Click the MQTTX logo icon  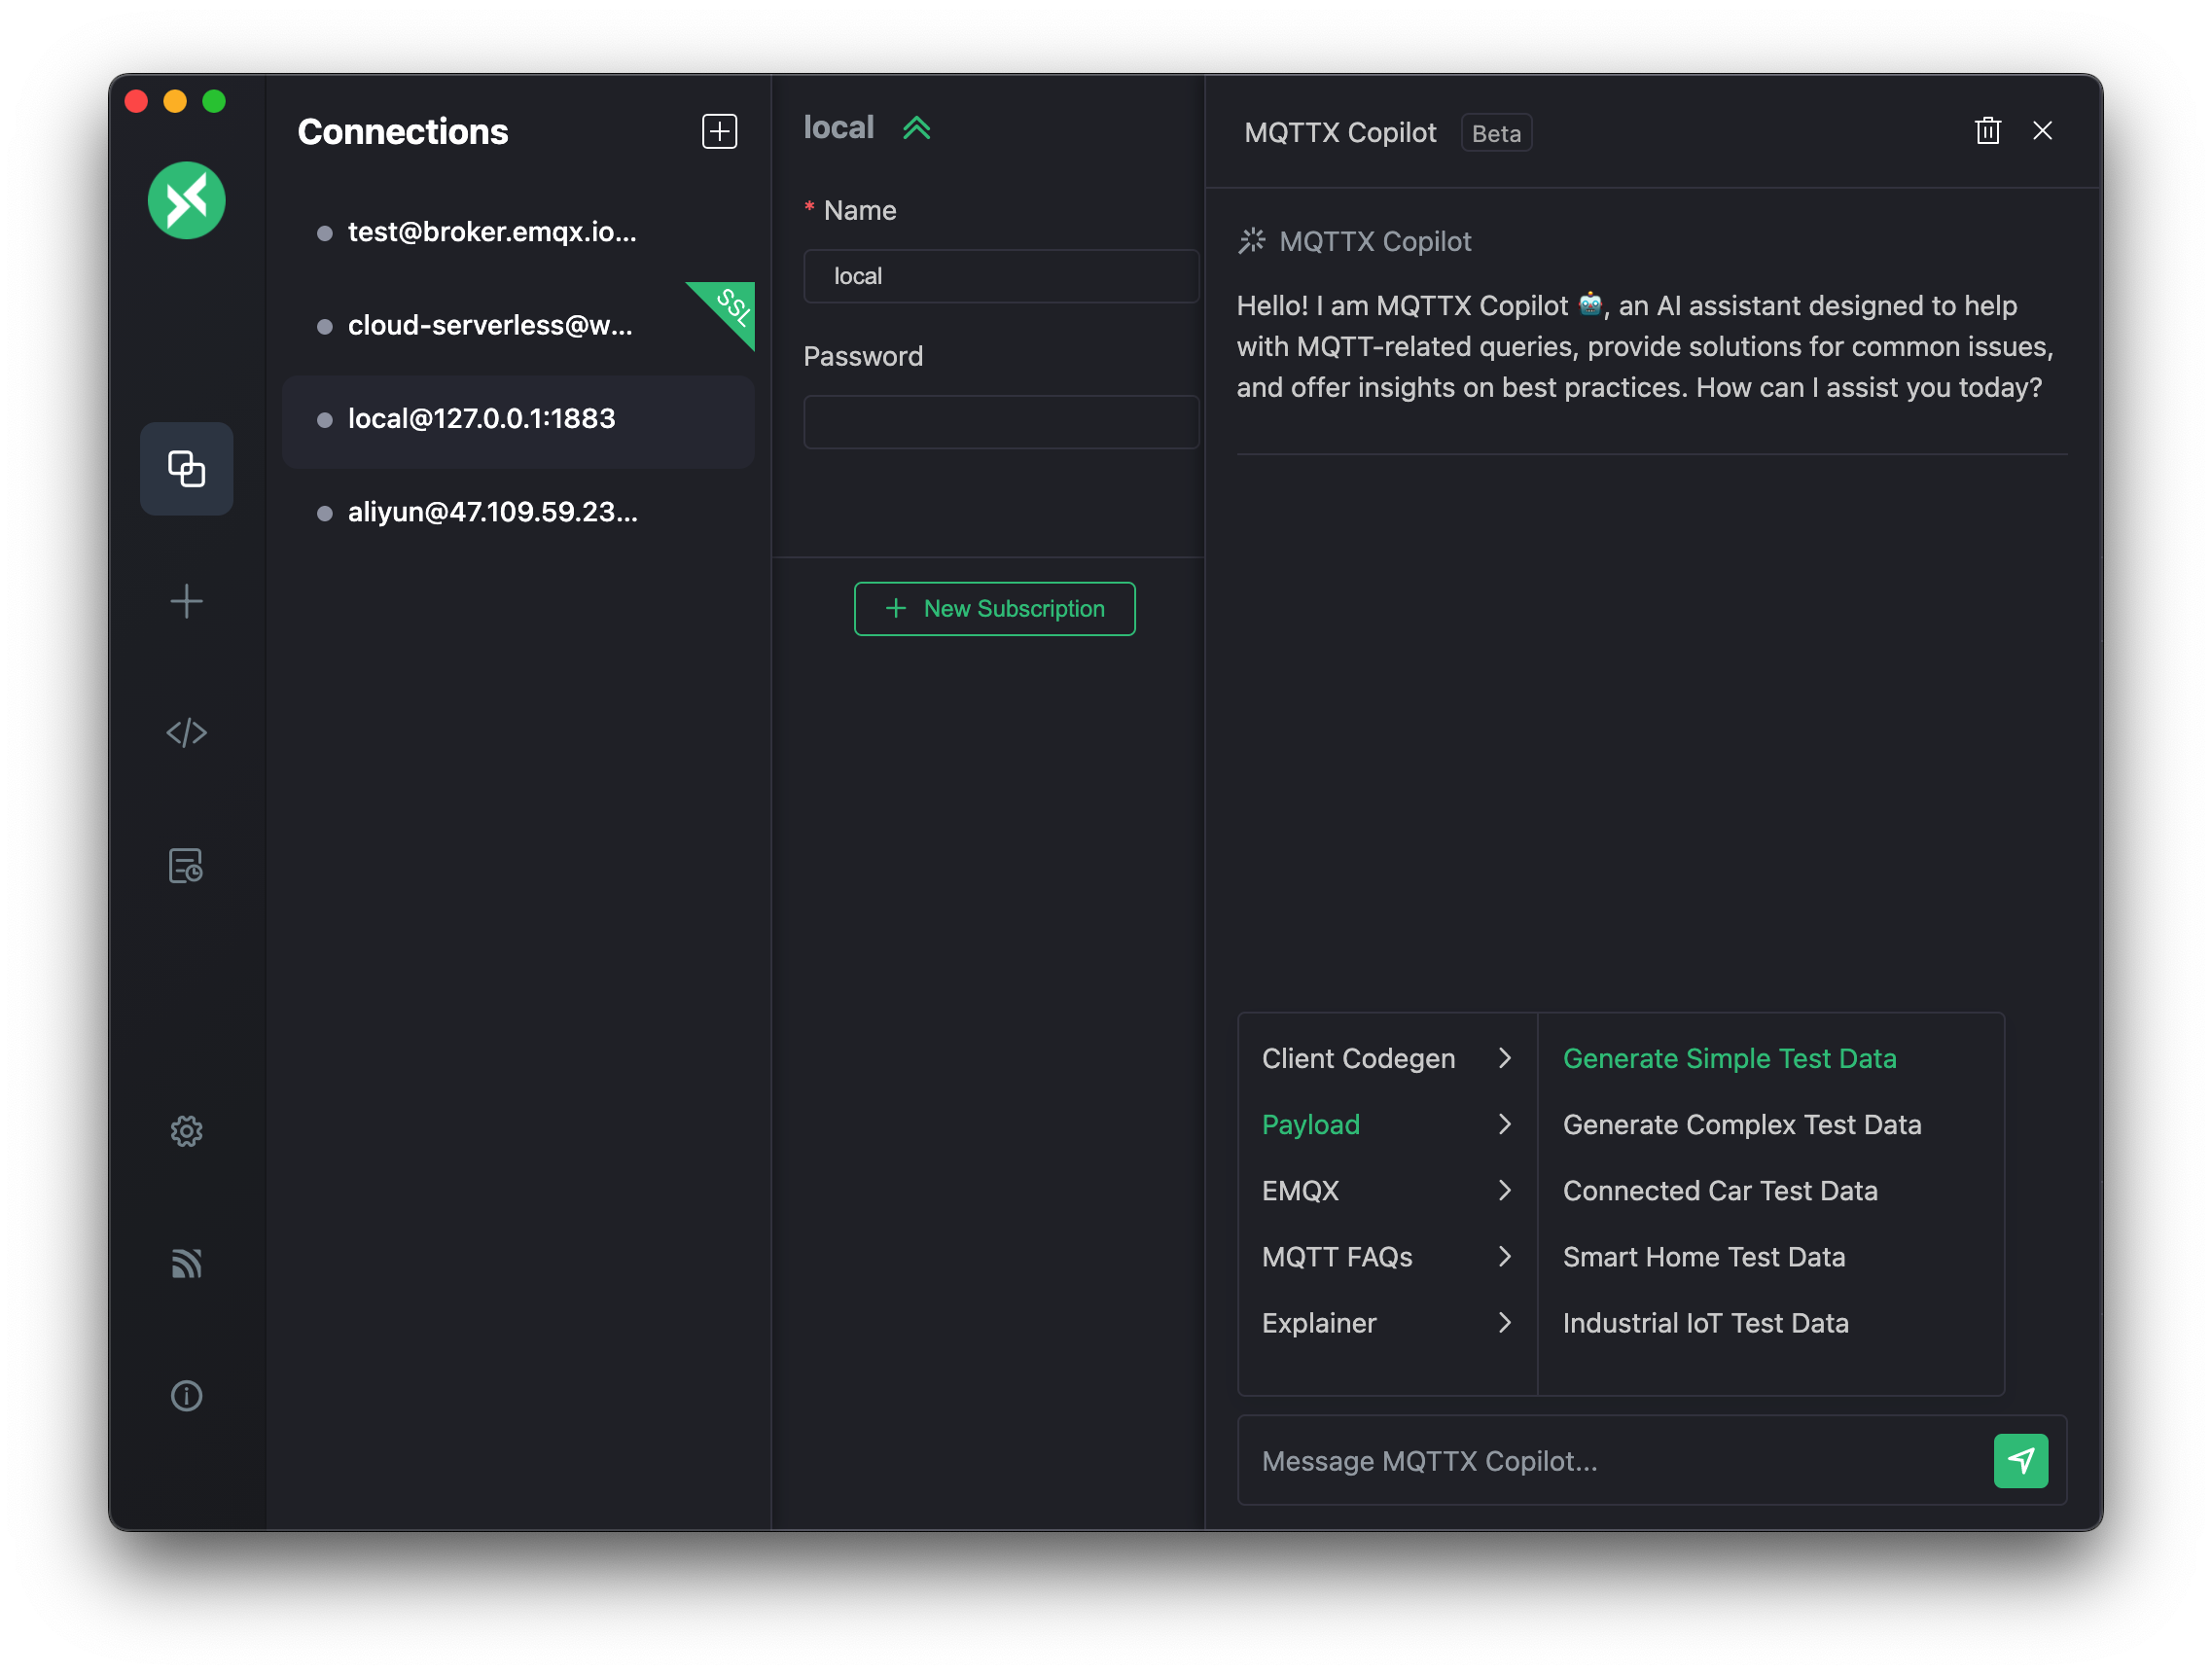[186, 200]
